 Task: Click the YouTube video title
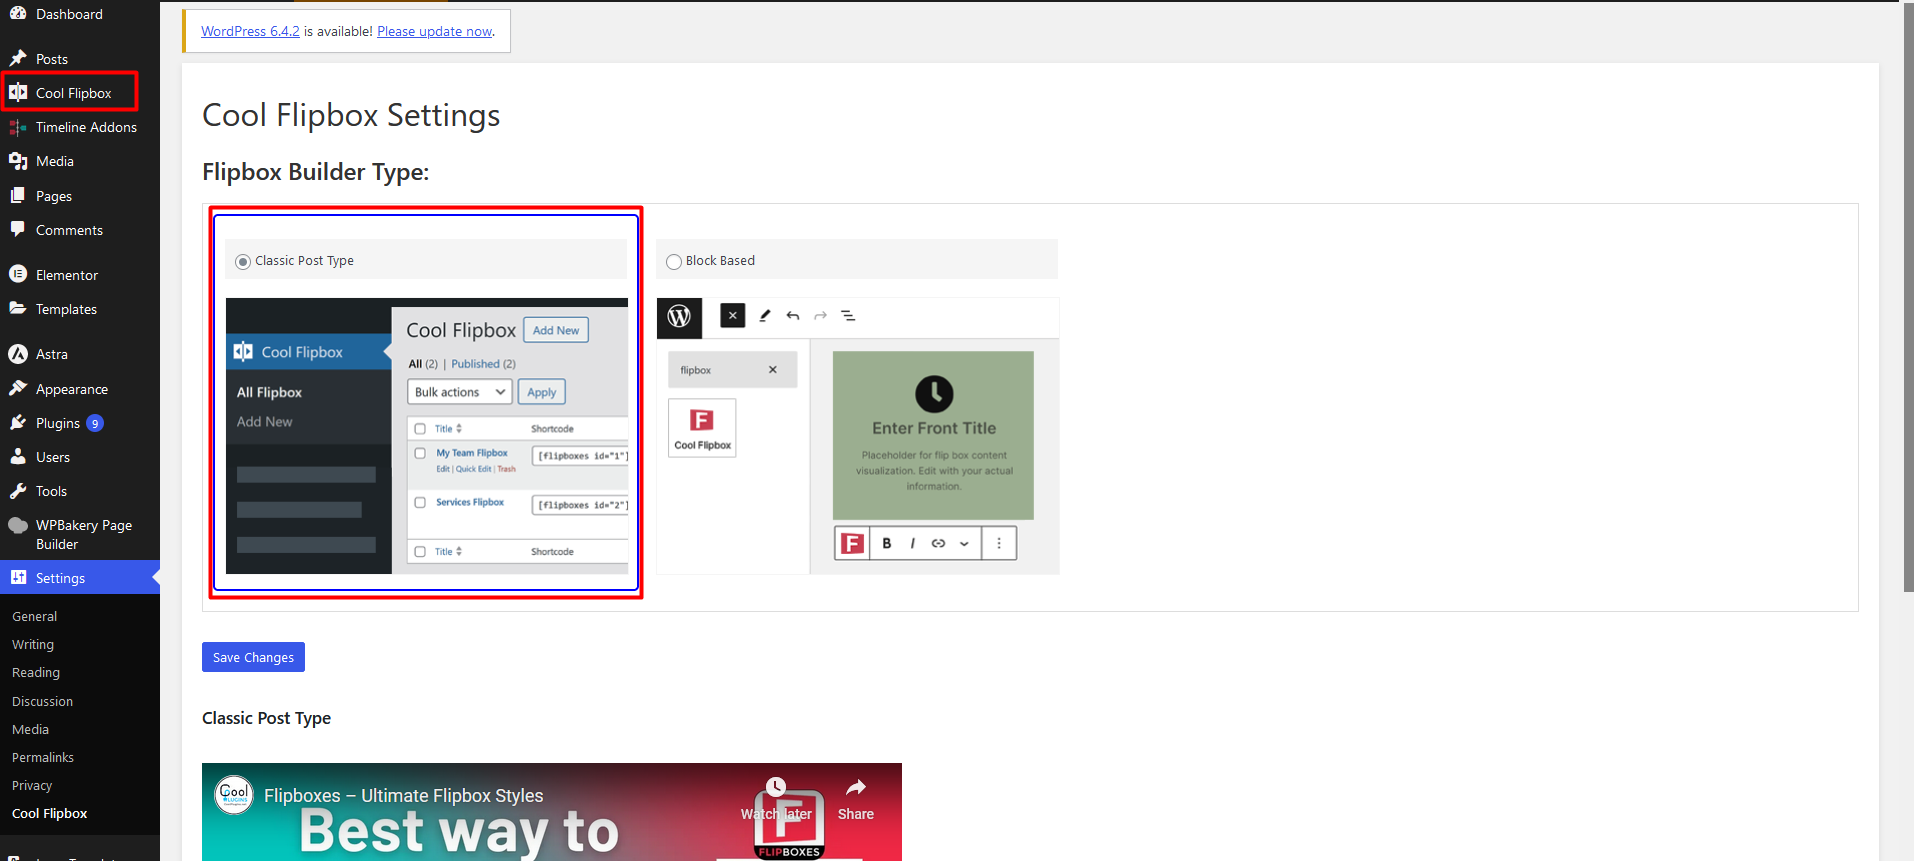(403, 795)
